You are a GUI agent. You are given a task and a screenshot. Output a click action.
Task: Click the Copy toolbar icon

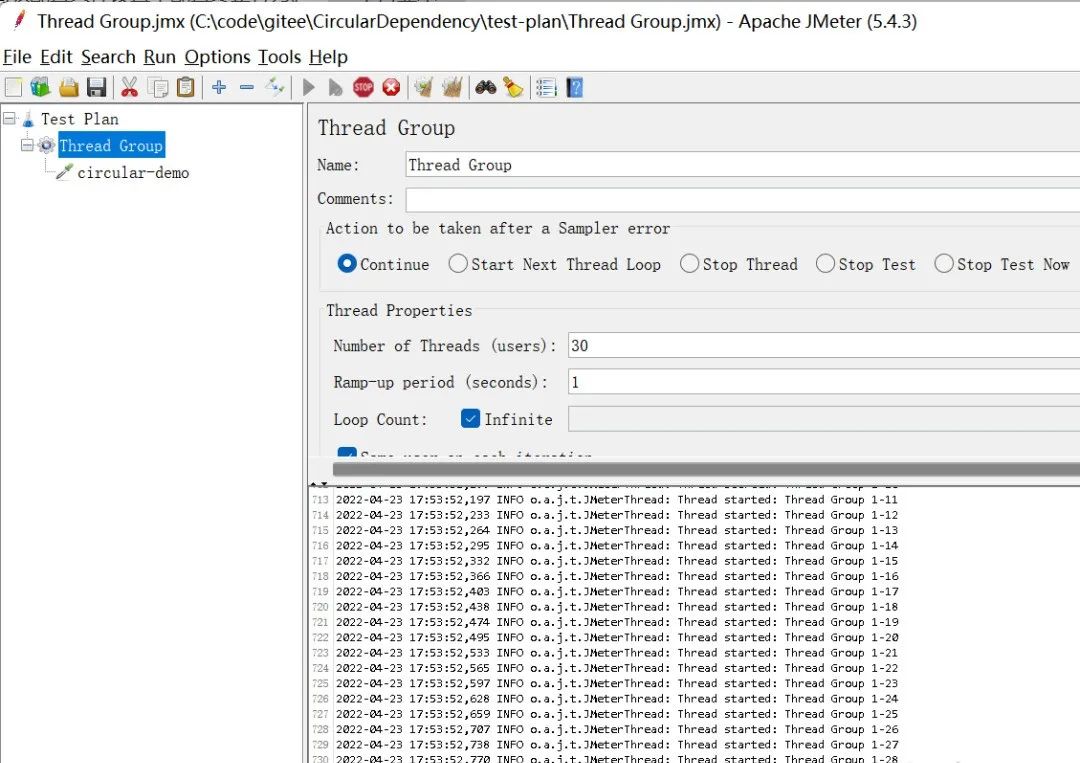pos(158,87)
